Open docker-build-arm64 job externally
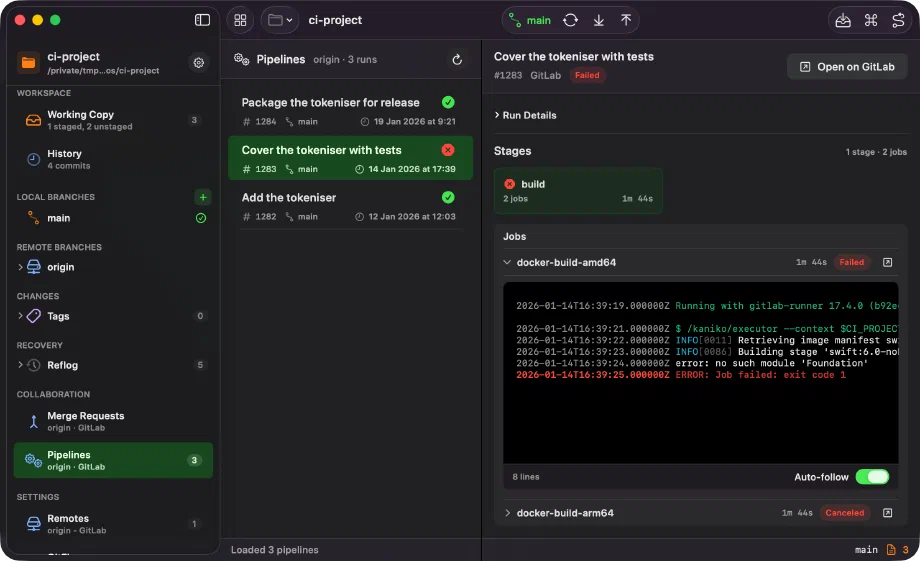Viewport: 920px width, 561px height. [x=887, y=513]
